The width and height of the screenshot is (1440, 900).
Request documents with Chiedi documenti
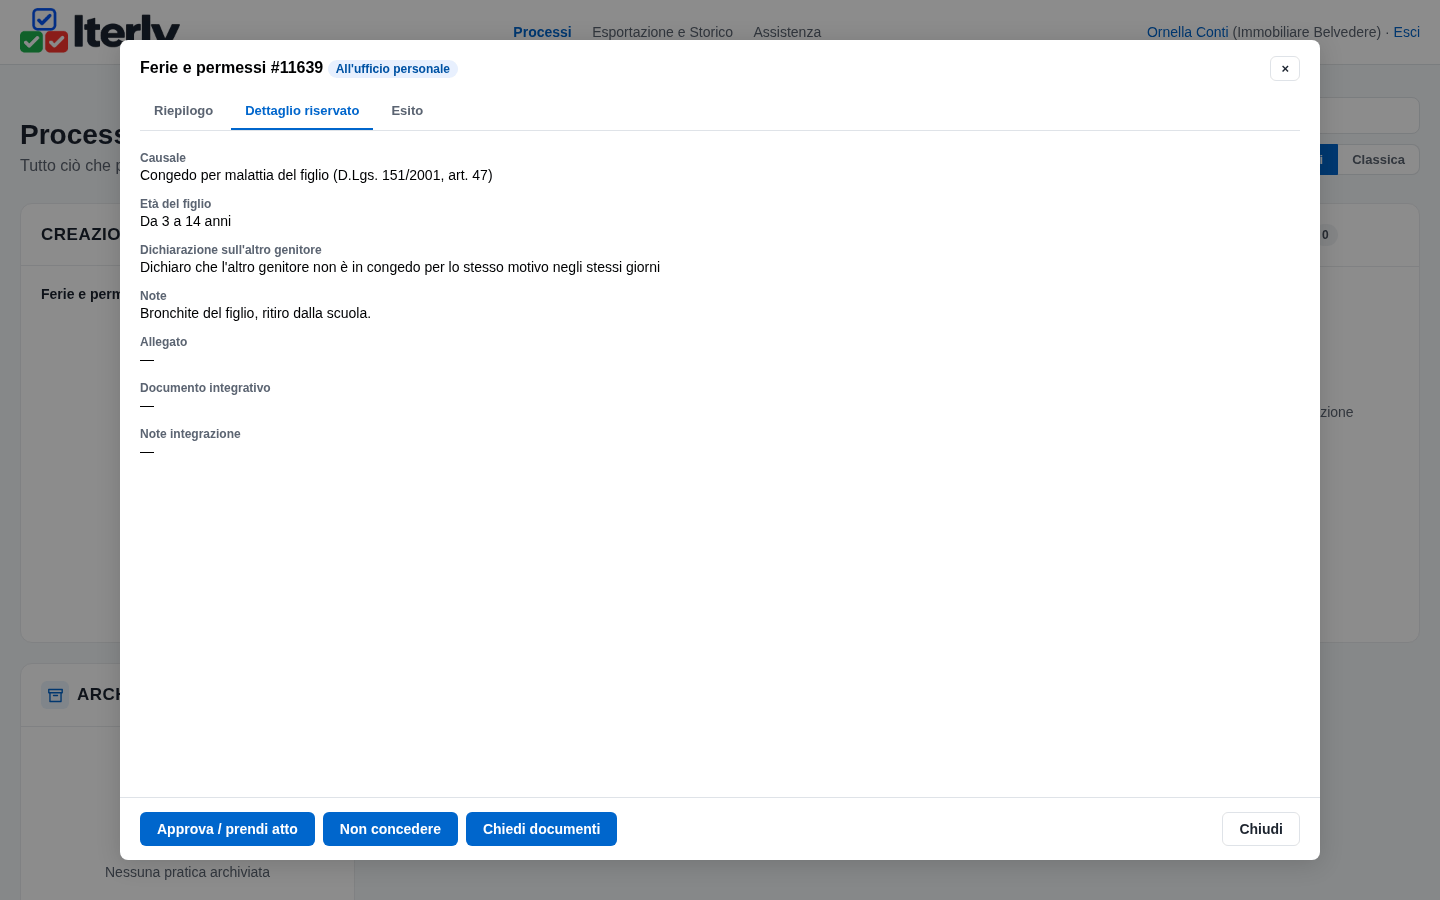(541, 829)
